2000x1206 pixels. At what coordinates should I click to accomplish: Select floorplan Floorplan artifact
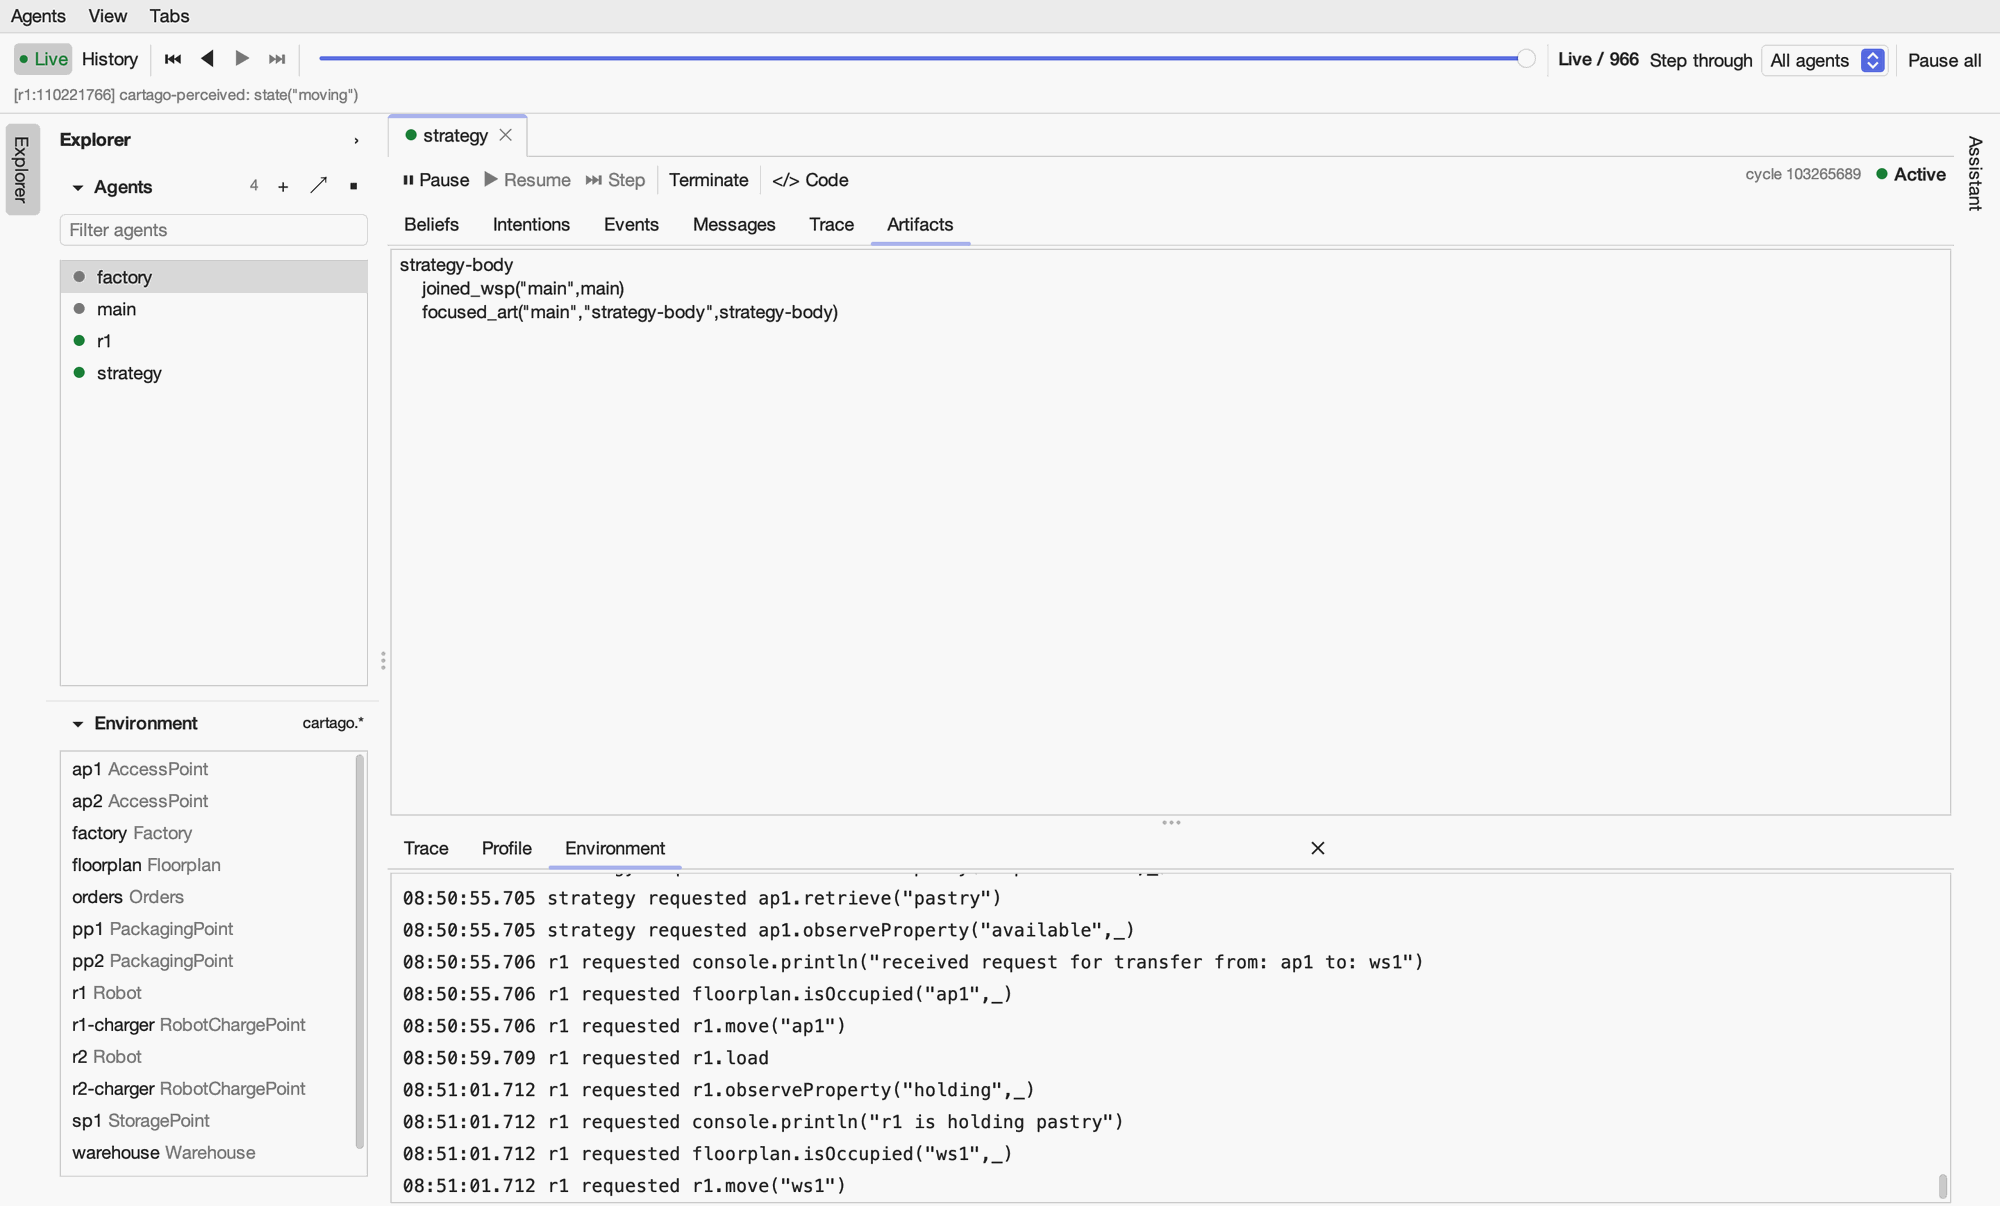(207, 865)
